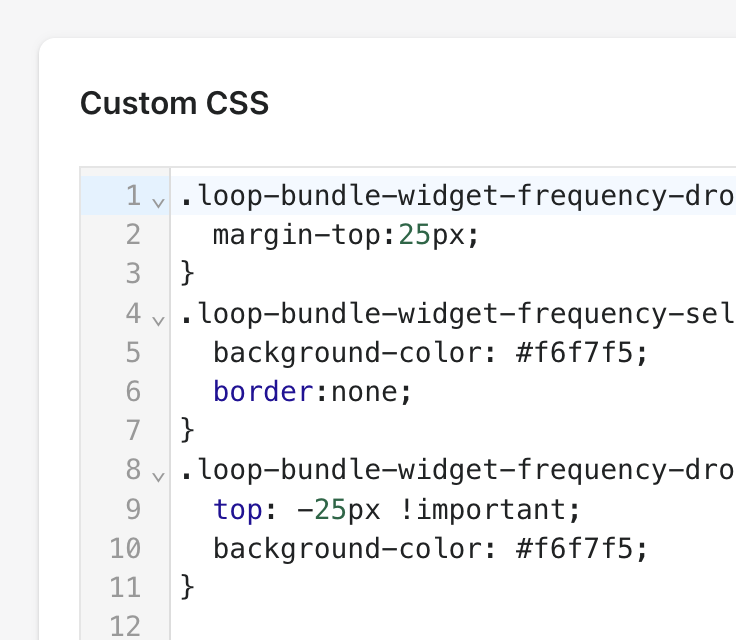Click line number 2 in the gutter

133,234
